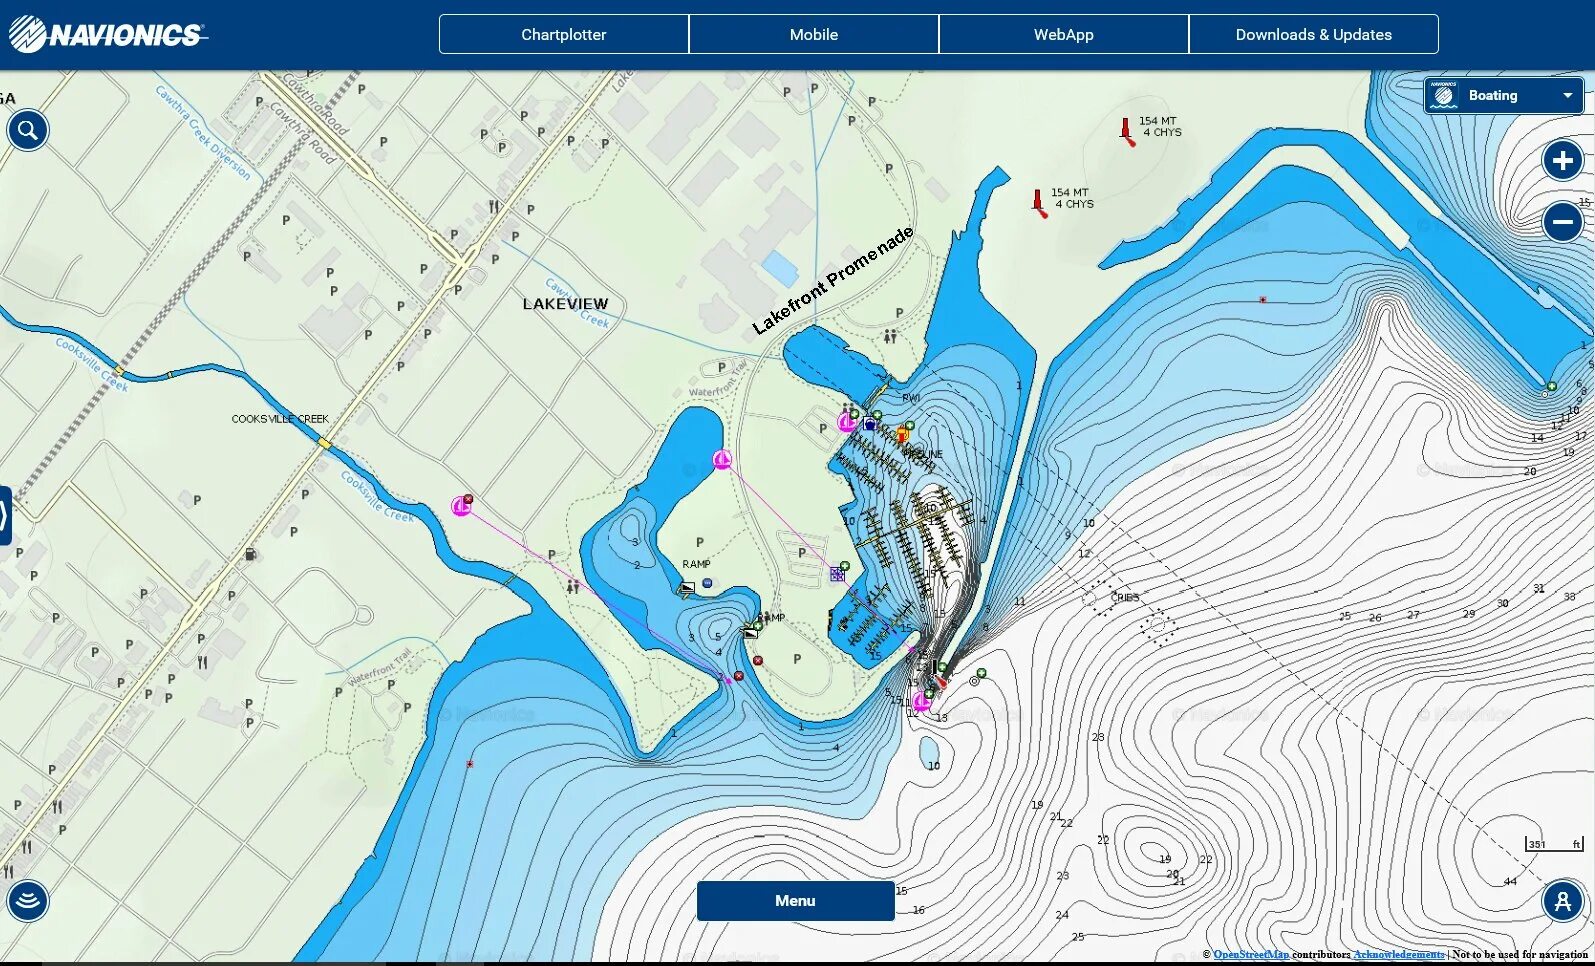1595x966 pixels.
Task: Zoom in using the plus button
Action: tap(1562, 160)
